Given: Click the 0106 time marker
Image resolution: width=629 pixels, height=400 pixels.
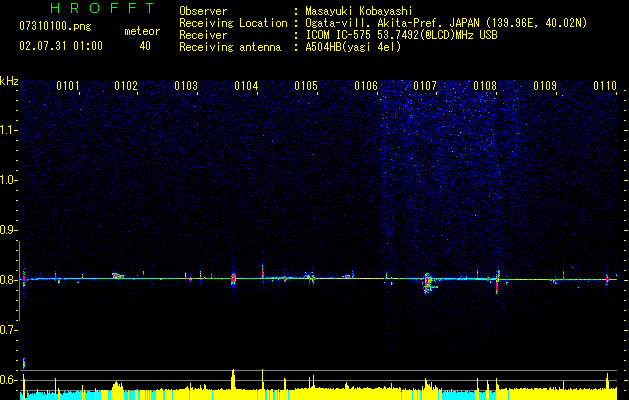Looking at the screenshot, I should 366,86.
